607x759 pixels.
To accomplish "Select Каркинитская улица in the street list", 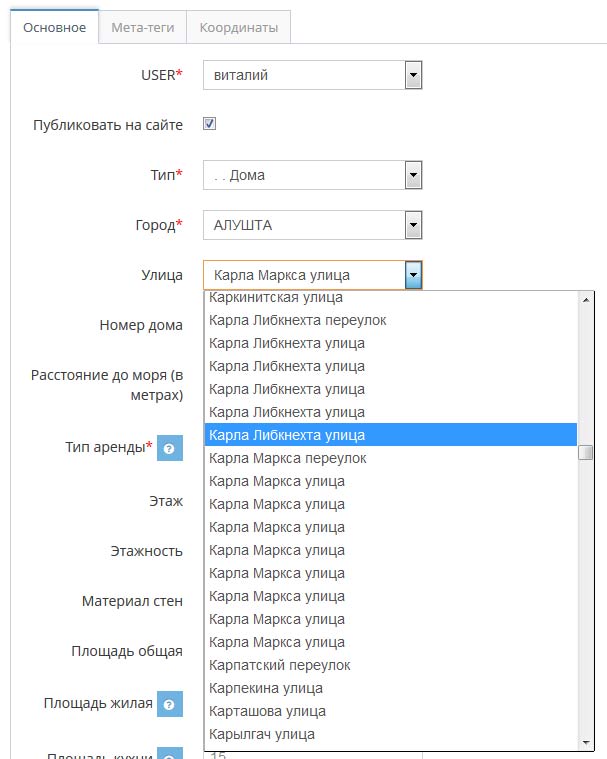I will [x=391, y=297].
